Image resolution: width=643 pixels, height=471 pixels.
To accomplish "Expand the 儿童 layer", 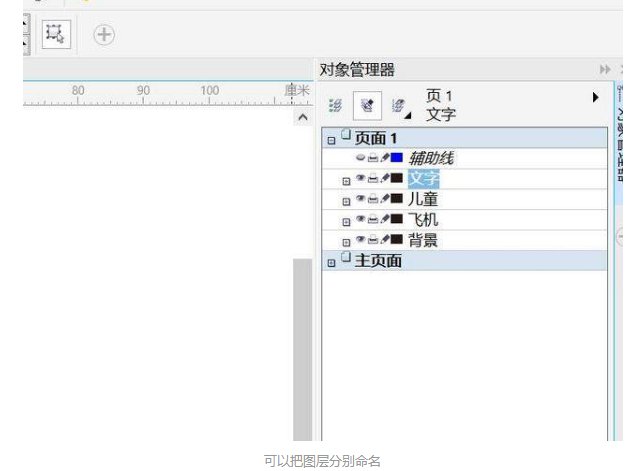I will (x=346, y=202).
